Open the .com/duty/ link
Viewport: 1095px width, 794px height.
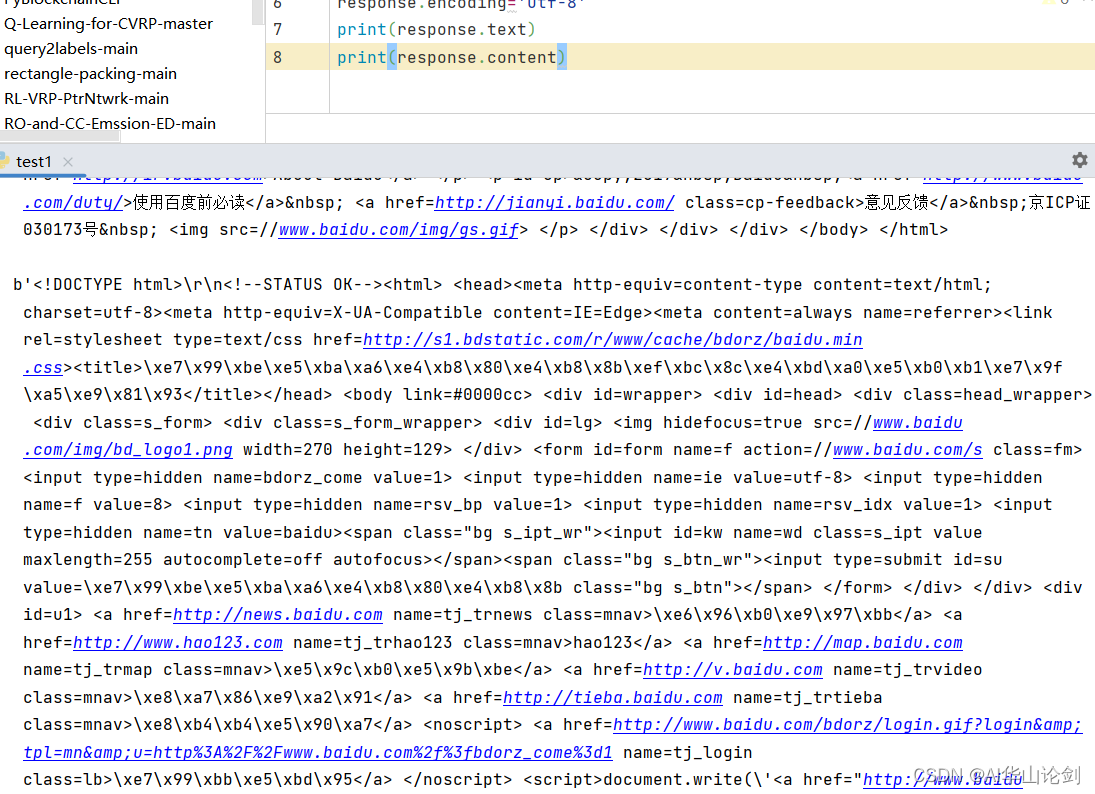click(73, 203)
